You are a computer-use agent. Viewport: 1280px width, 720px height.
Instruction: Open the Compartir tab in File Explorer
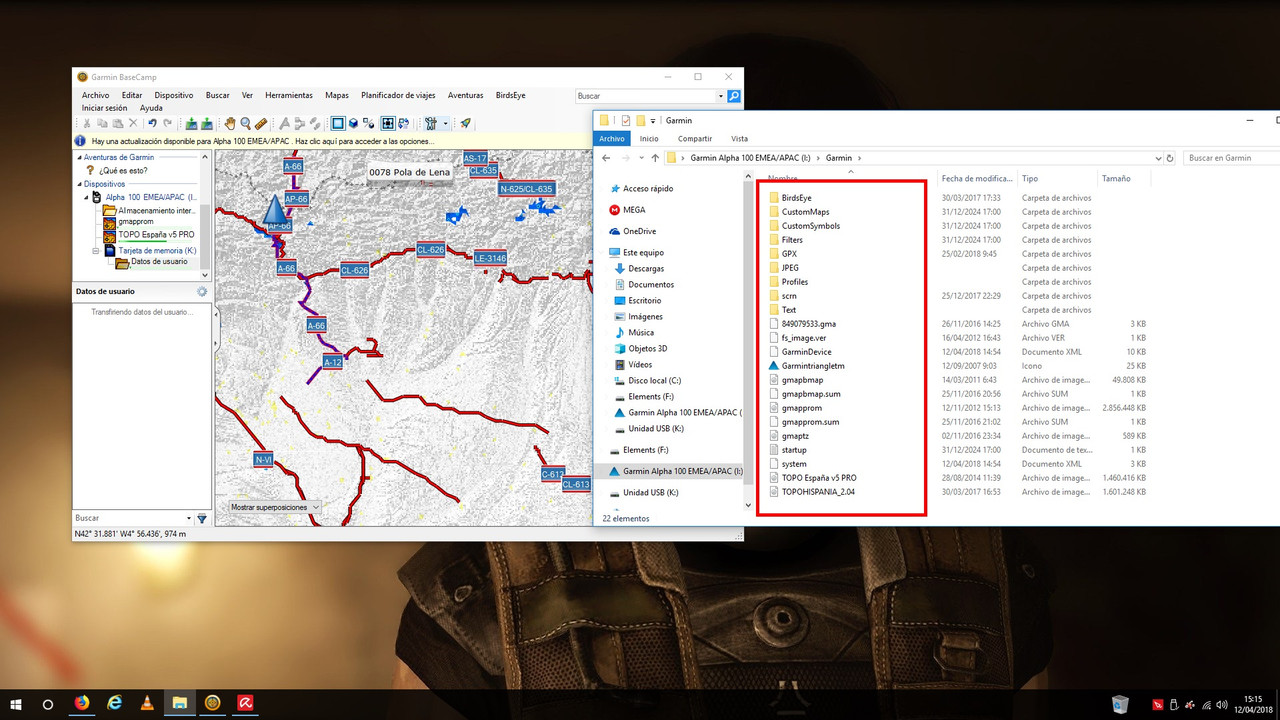695,139
